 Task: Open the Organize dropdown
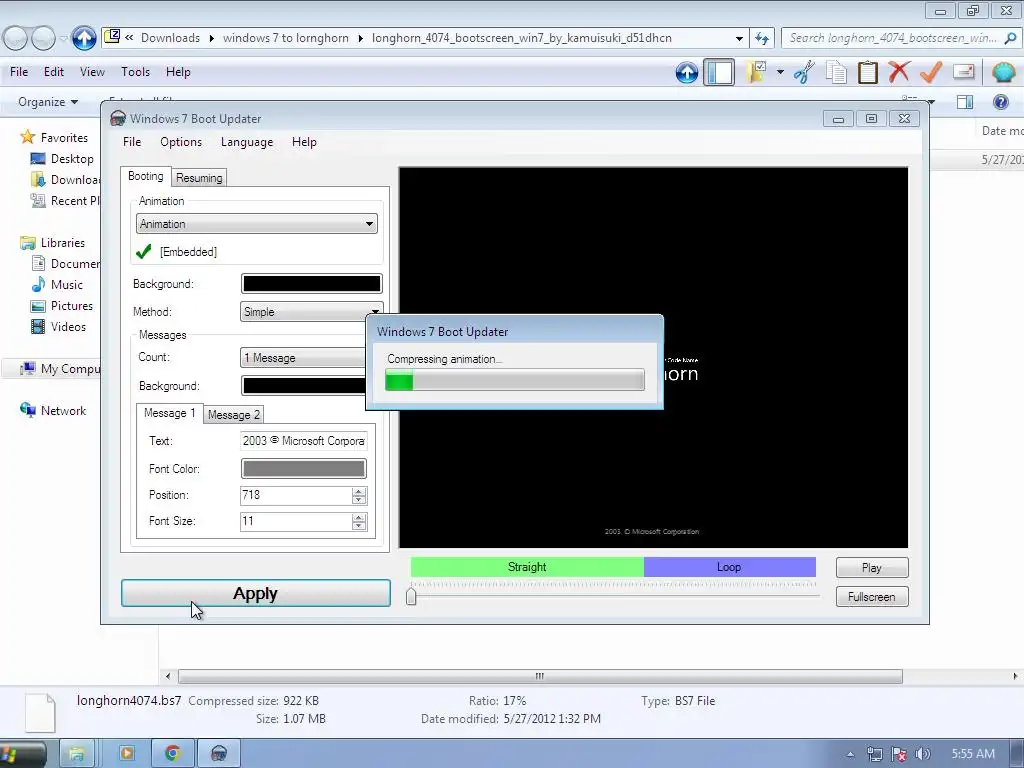pyautogui.click(x=48, y=102)
